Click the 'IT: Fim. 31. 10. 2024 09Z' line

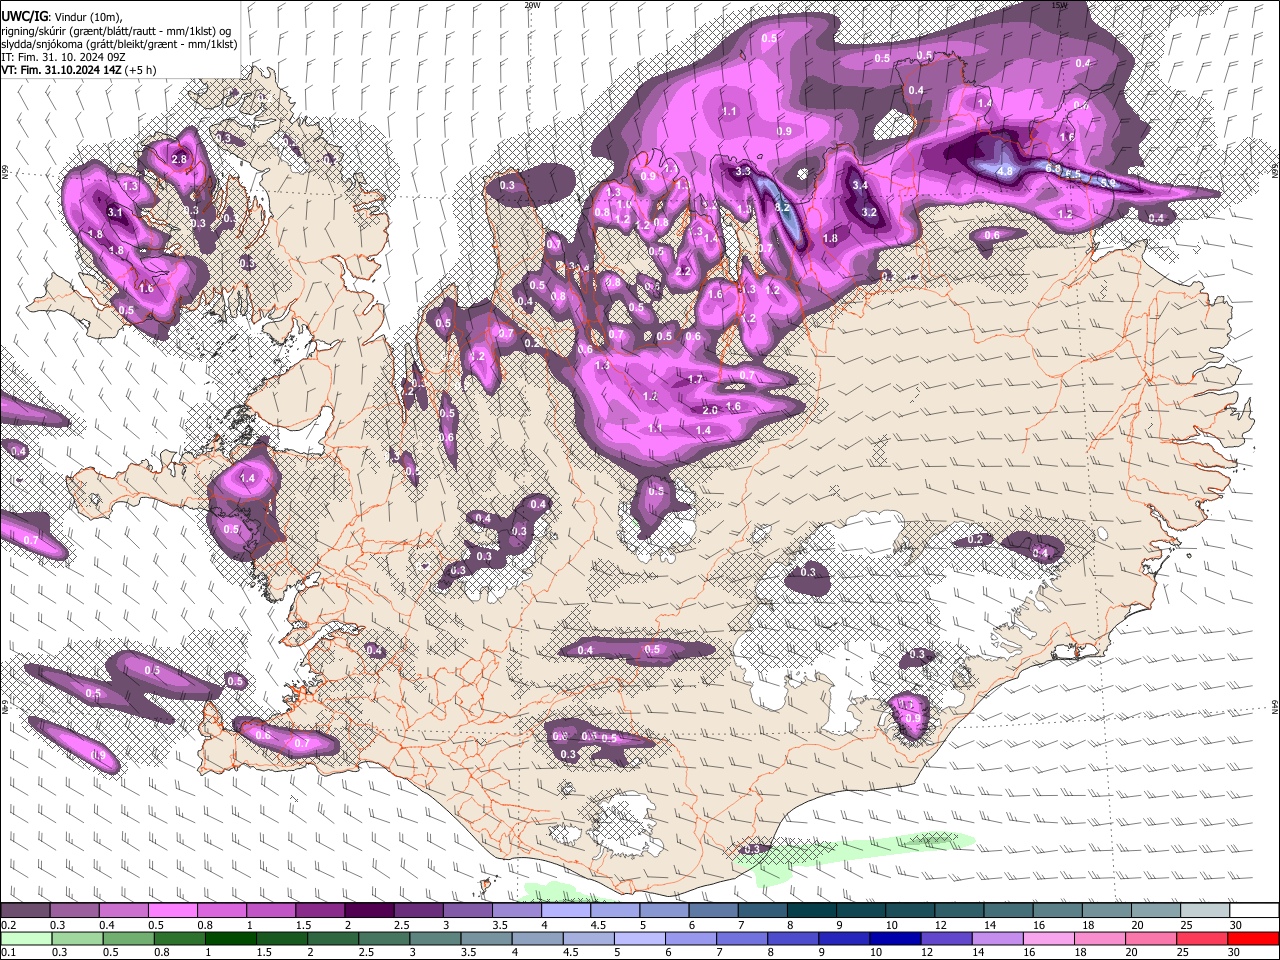(62, 57)
